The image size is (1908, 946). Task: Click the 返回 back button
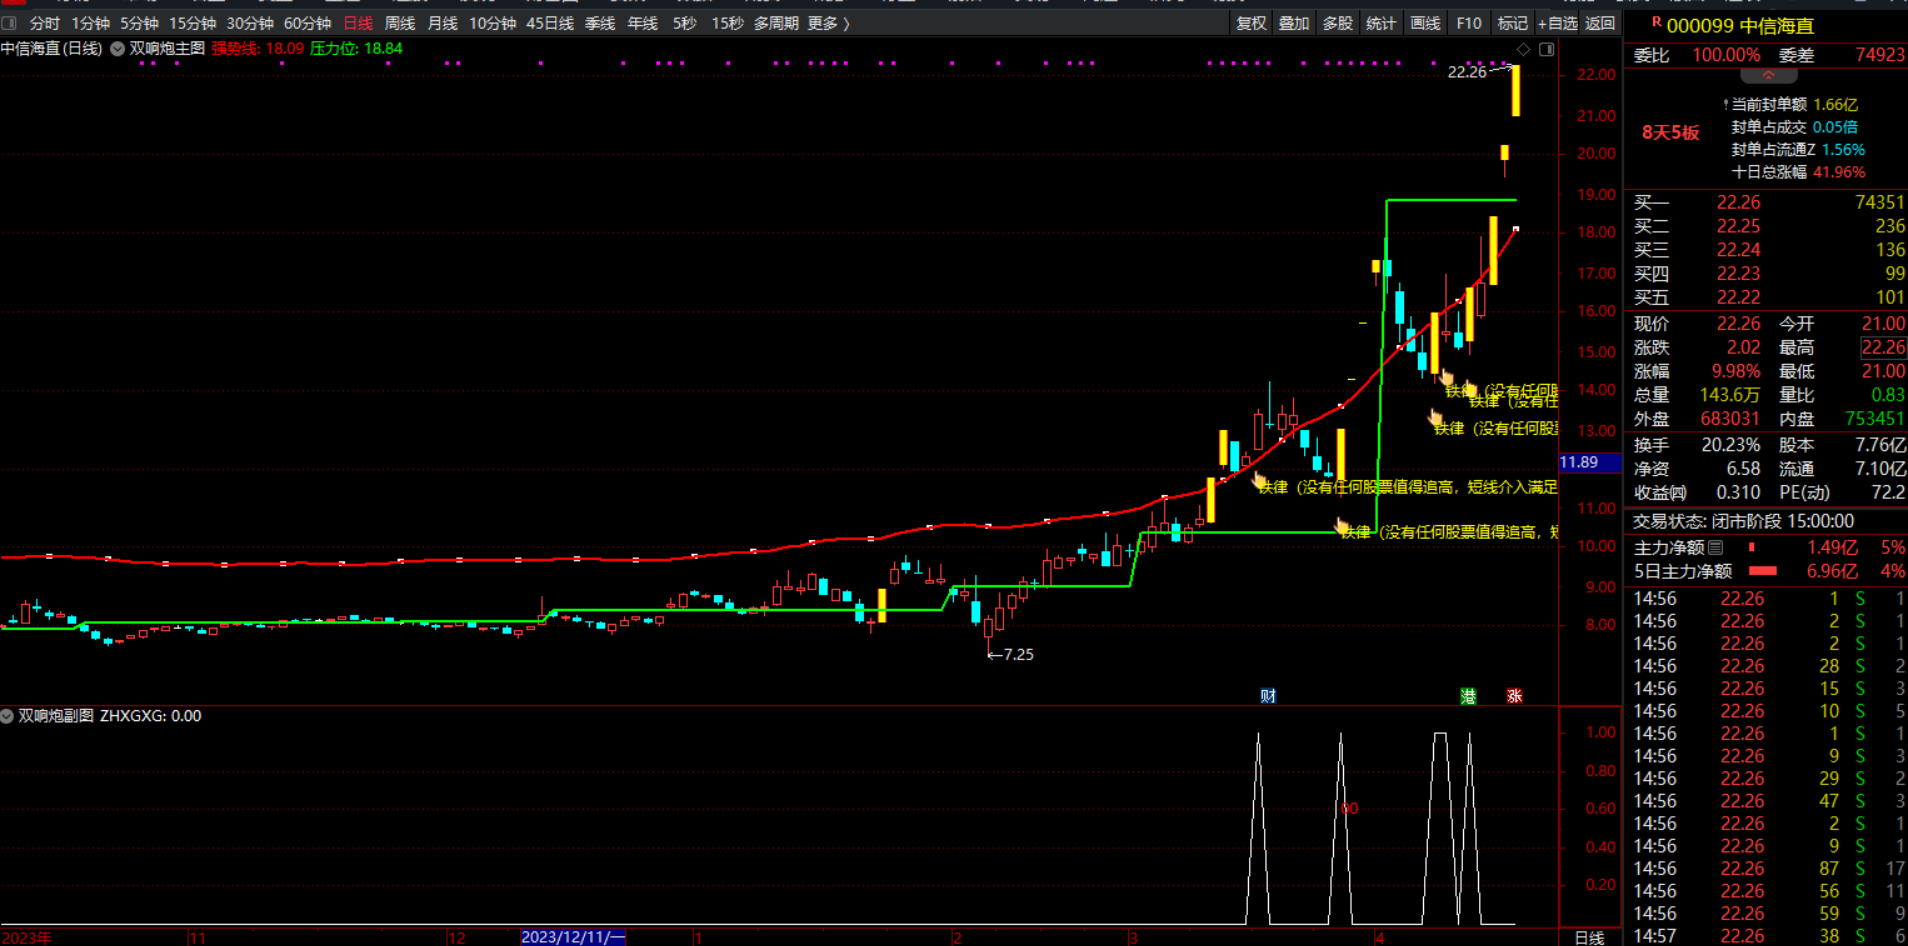[x=1600, y=23]
